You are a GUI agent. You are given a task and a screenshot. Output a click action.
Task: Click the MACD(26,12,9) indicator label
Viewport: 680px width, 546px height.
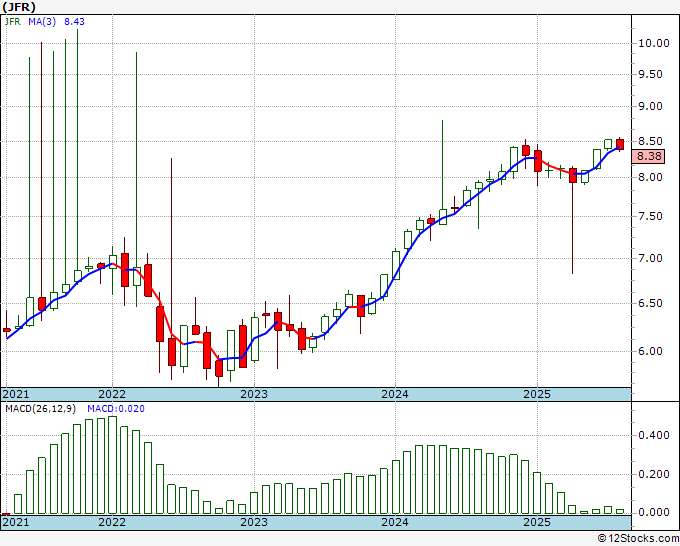(40, 409)
